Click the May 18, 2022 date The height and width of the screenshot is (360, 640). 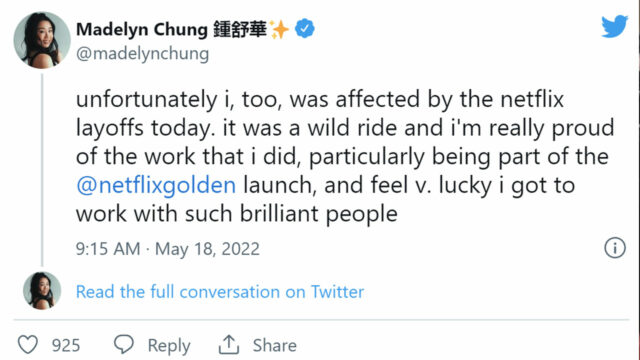tap(207, 249)
